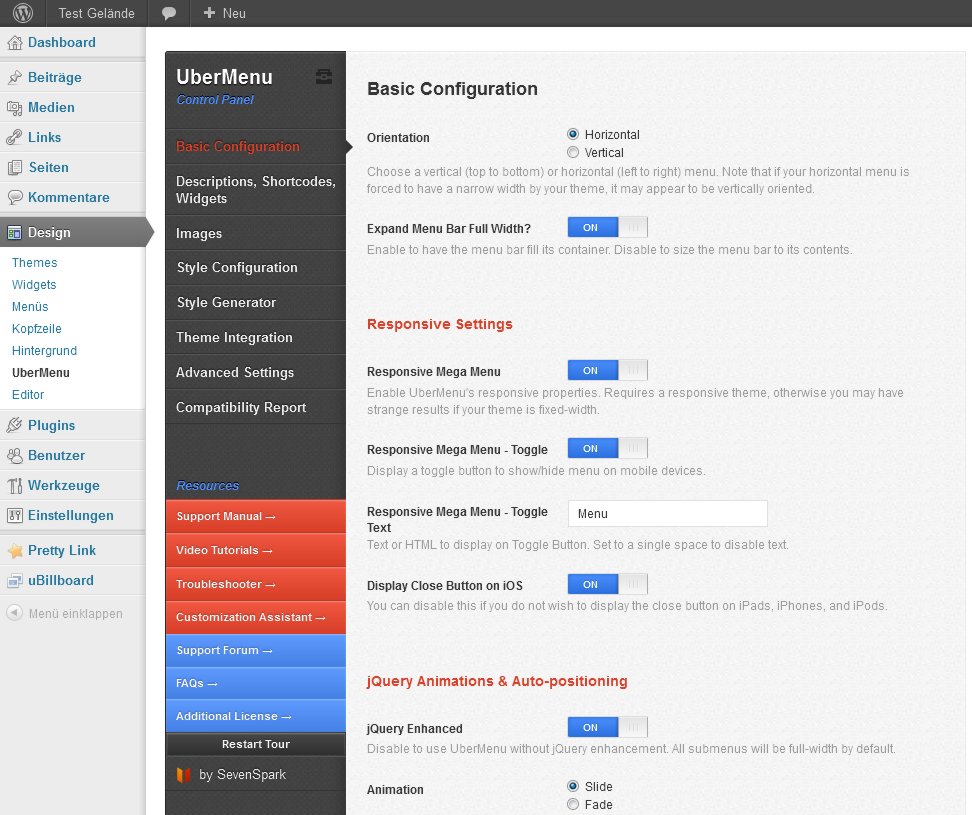The height and width of the screenshot is (815, 972).
Task: Toggle the jQuery Enhanced switch
Action: (608, 727)
